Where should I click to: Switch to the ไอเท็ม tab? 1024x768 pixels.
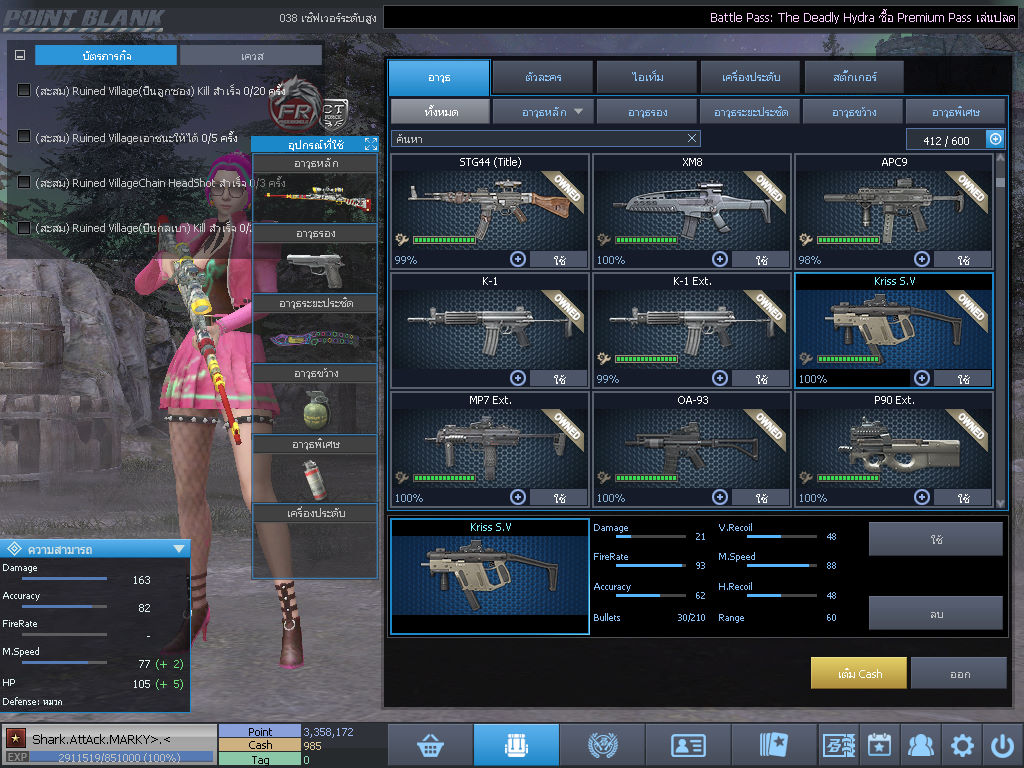click(647, 77)
